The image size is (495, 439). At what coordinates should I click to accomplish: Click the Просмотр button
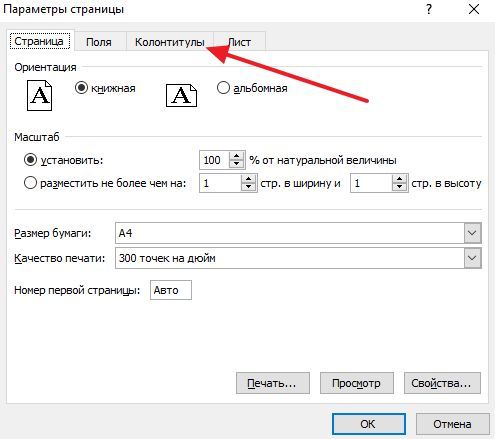(357, 383)
